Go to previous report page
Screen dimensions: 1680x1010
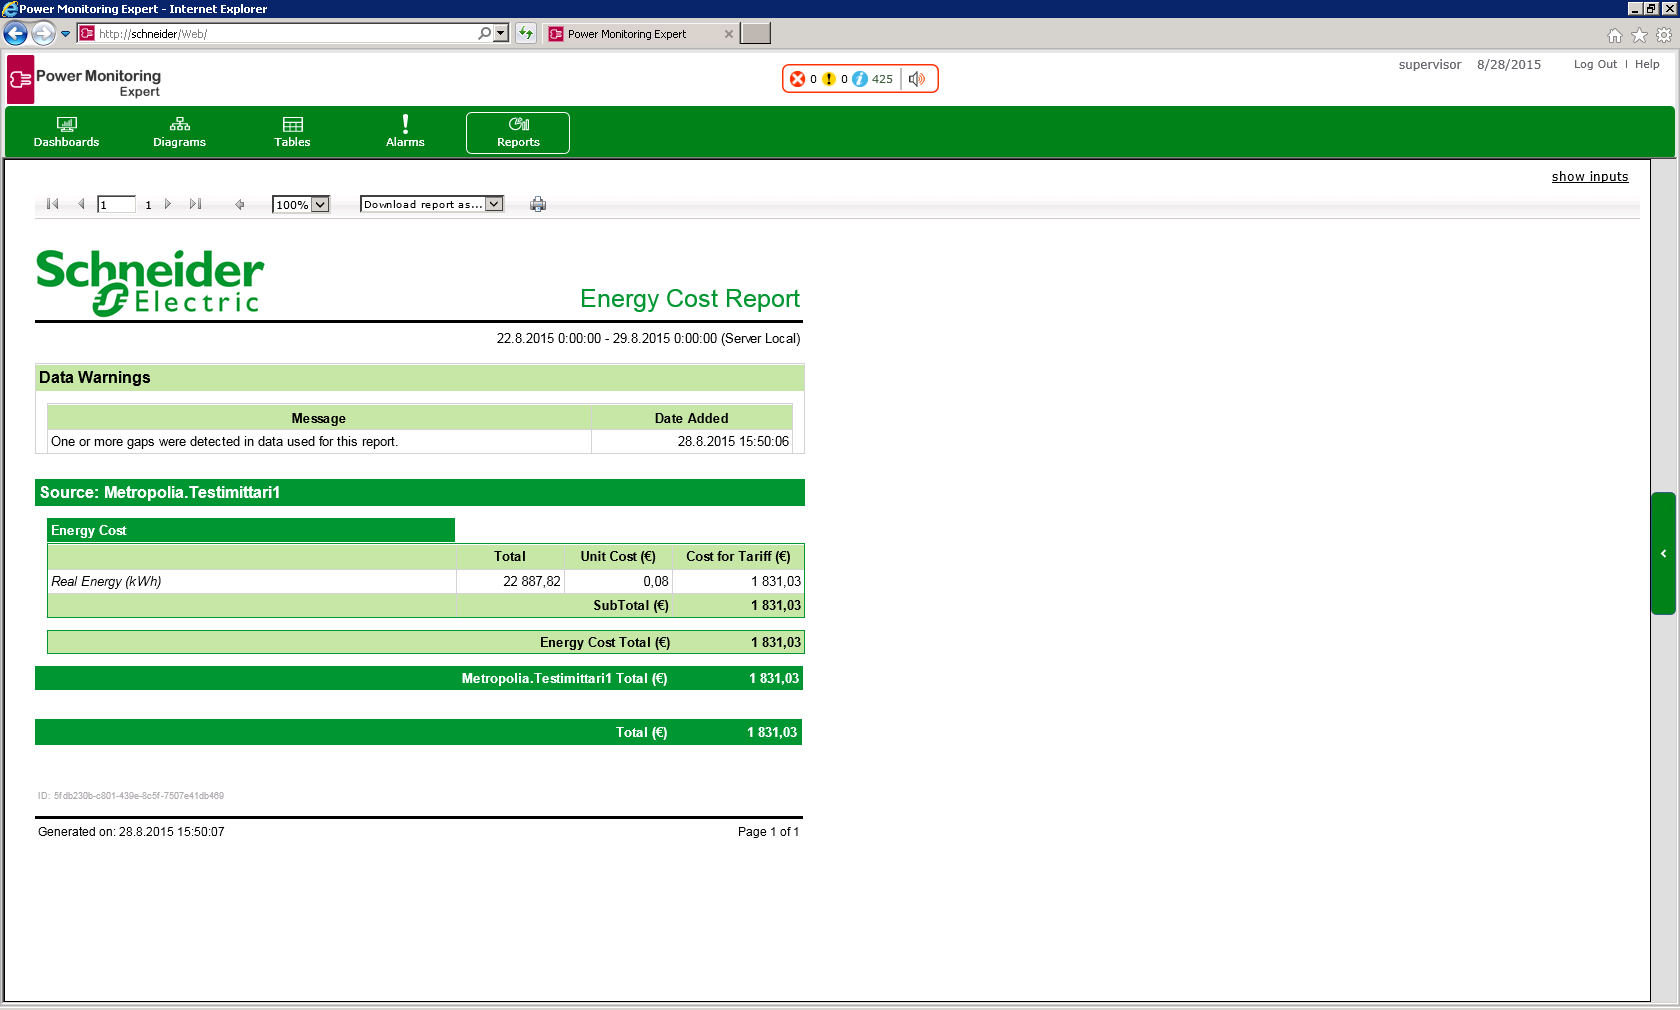[x=81, y=204]
